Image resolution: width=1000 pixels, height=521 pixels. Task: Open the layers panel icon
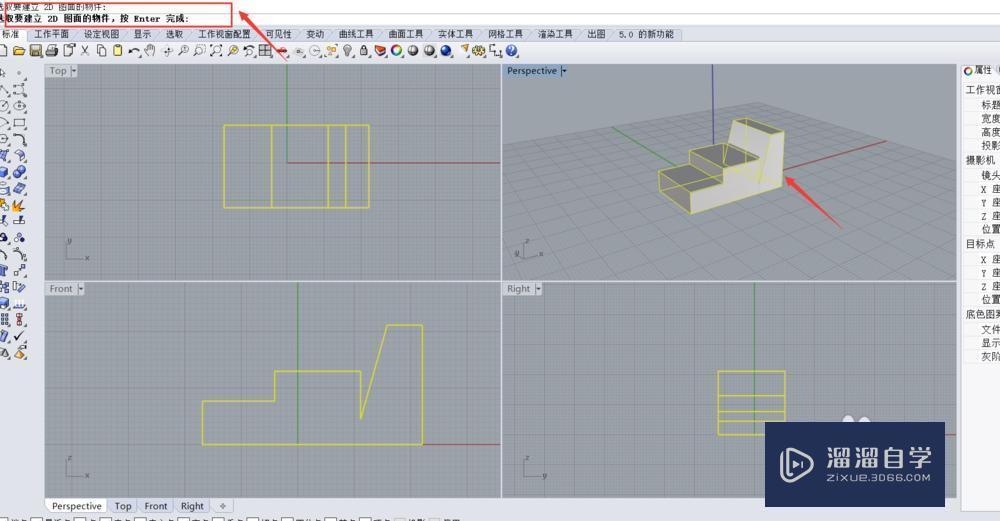click(380, 50)
